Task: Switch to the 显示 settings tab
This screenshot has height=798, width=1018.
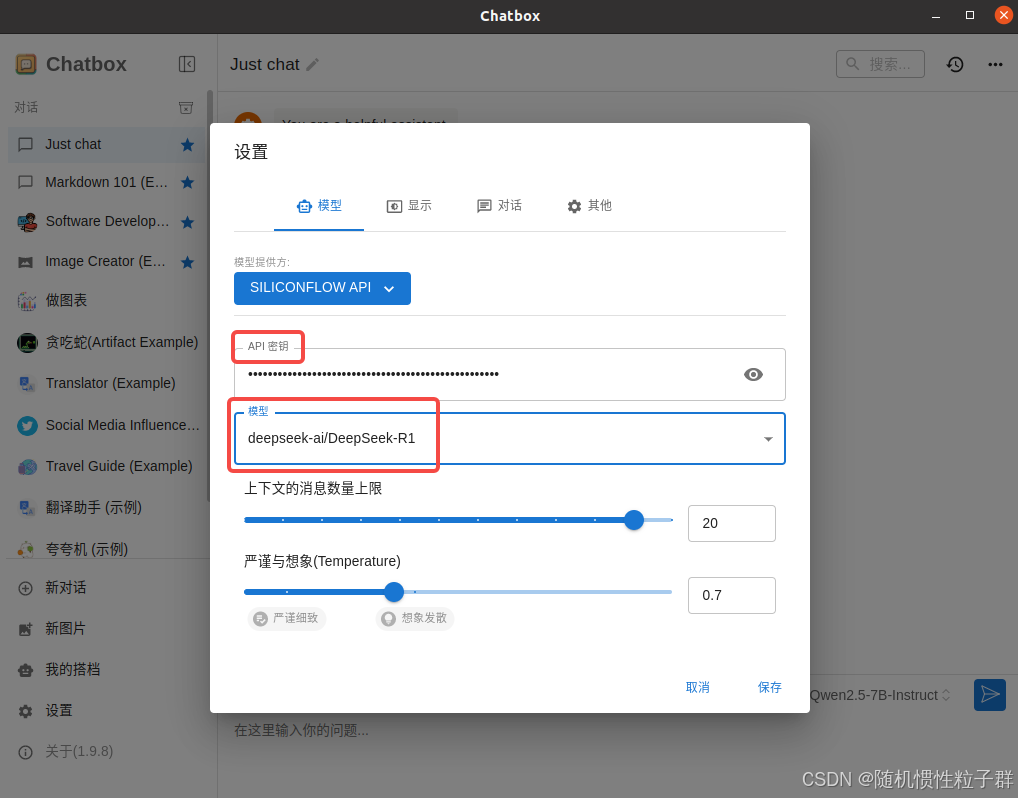Action: [x=409, y=206]
